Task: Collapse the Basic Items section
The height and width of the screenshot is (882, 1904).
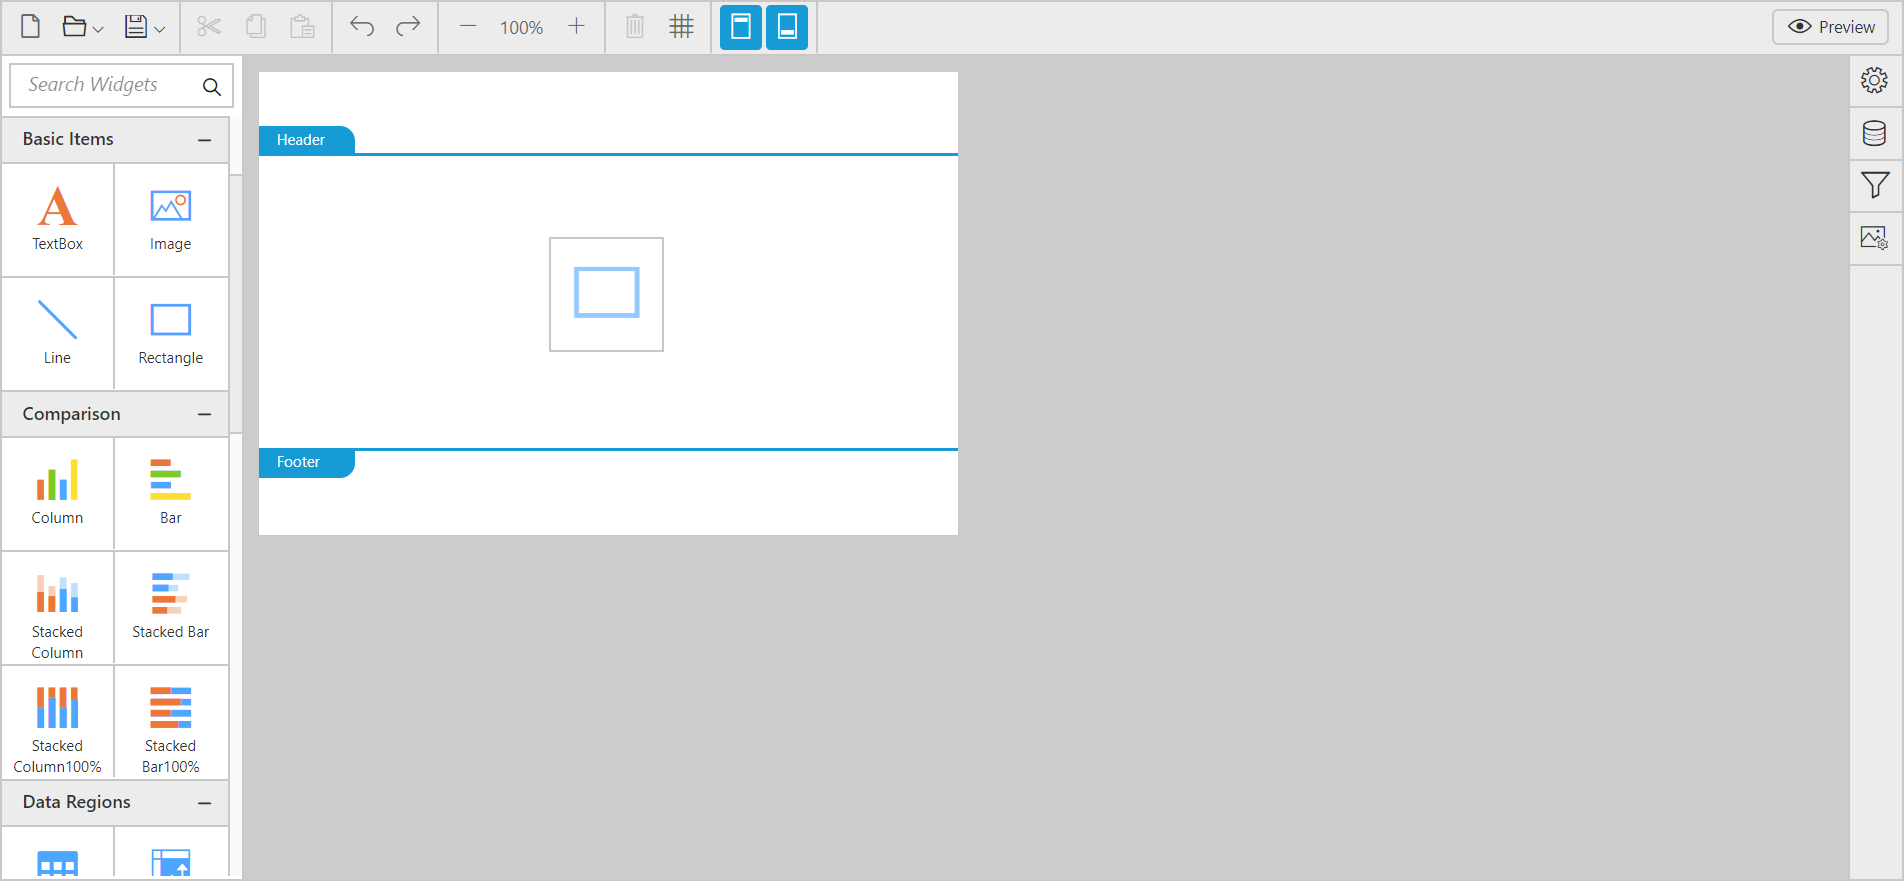Action: tap(205, 140)
